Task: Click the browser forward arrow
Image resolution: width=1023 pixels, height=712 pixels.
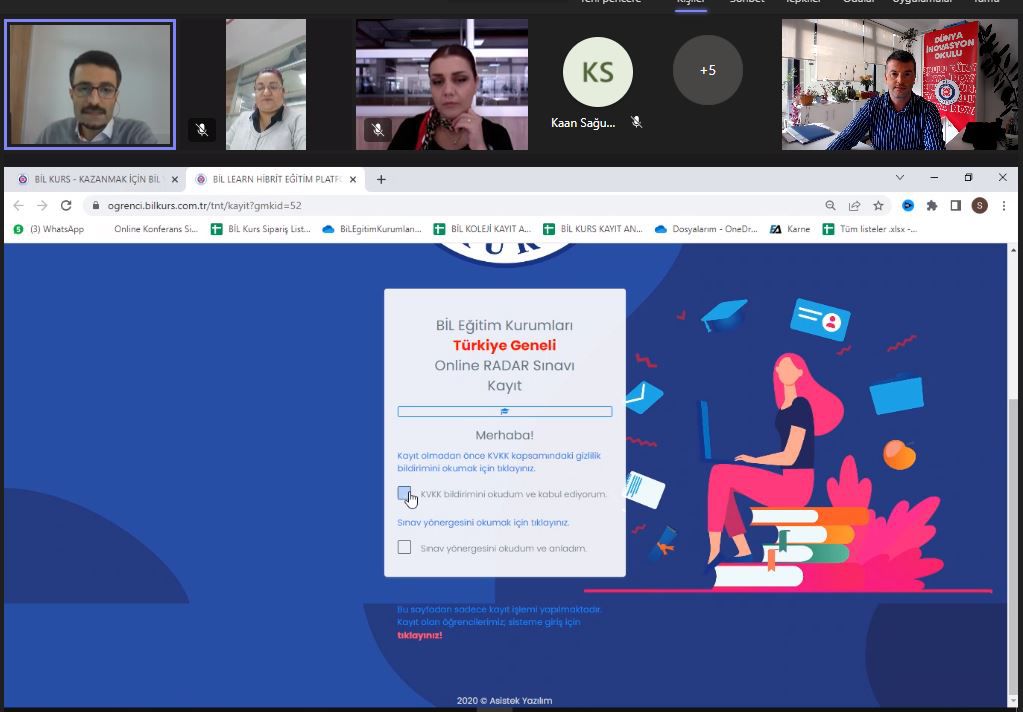Action: pos(42,206)
